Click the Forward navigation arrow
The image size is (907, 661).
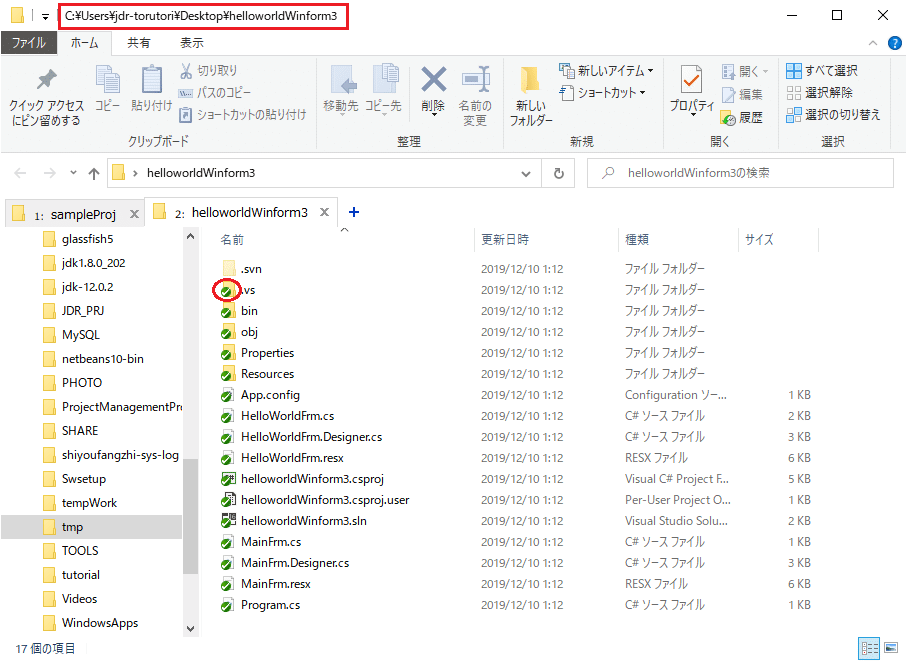(50, 173)
